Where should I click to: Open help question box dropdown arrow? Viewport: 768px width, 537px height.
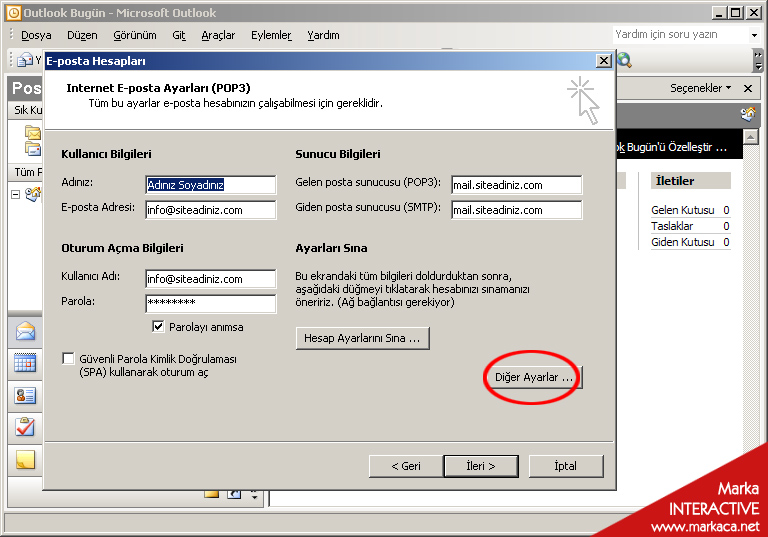pyautogui.click(x=754, y=35)
